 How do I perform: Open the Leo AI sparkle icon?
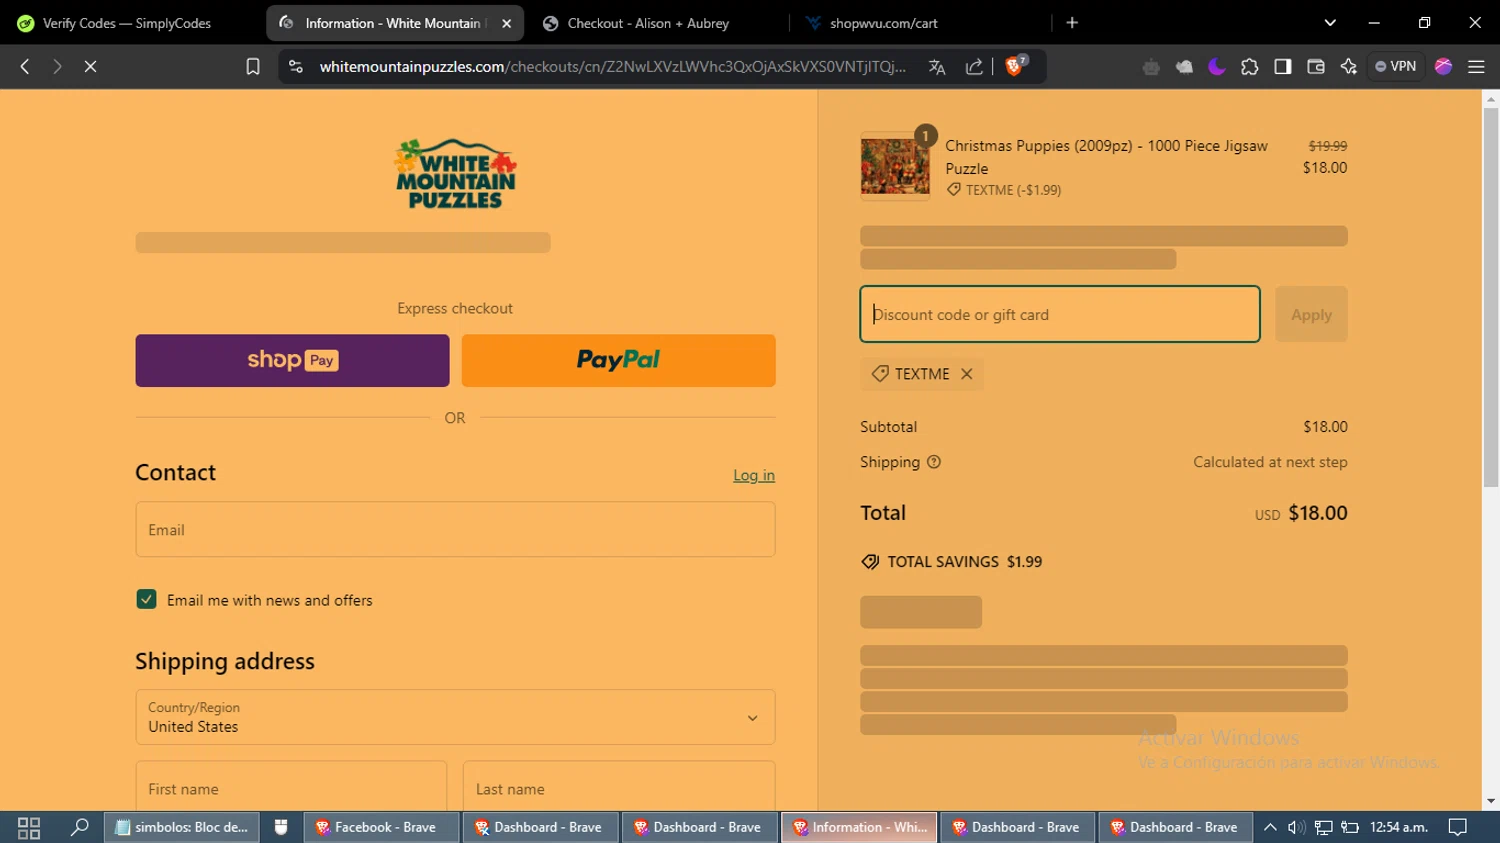coord(1349,66)
